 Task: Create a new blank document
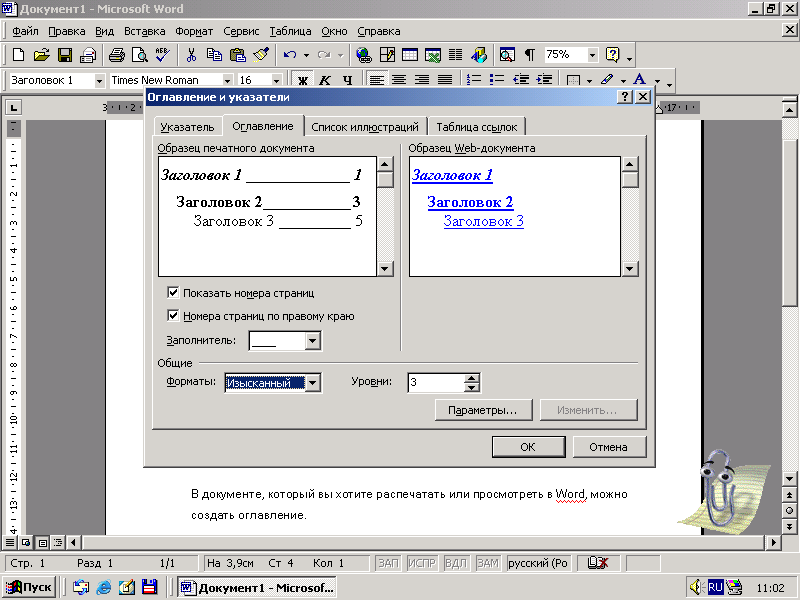[x=18, y=55]
